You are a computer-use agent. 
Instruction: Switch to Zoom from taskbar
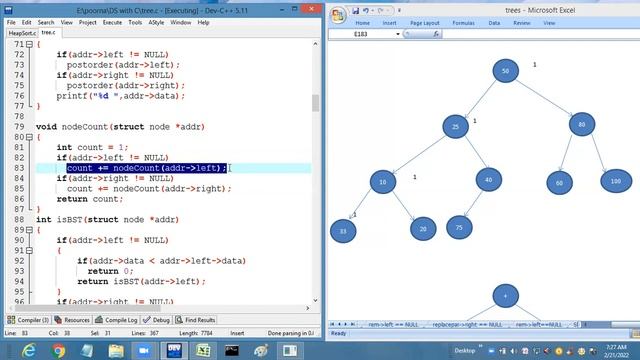(x=144, y=351)
